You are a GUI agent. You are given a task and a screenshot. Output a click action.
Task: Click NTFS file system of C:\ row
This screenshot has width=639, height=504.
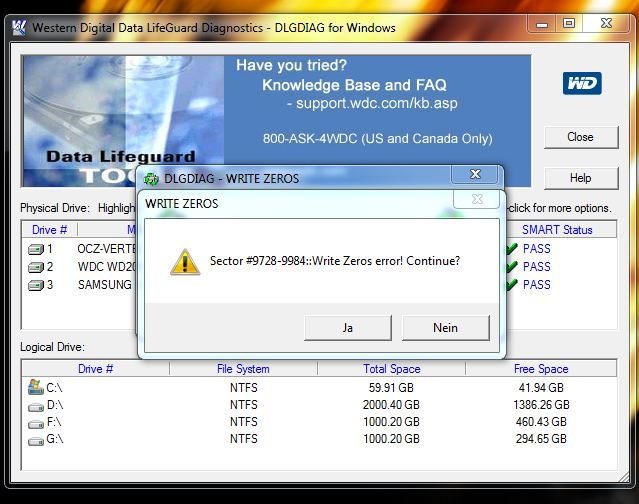pyautogui.click(x=244, y=387)
